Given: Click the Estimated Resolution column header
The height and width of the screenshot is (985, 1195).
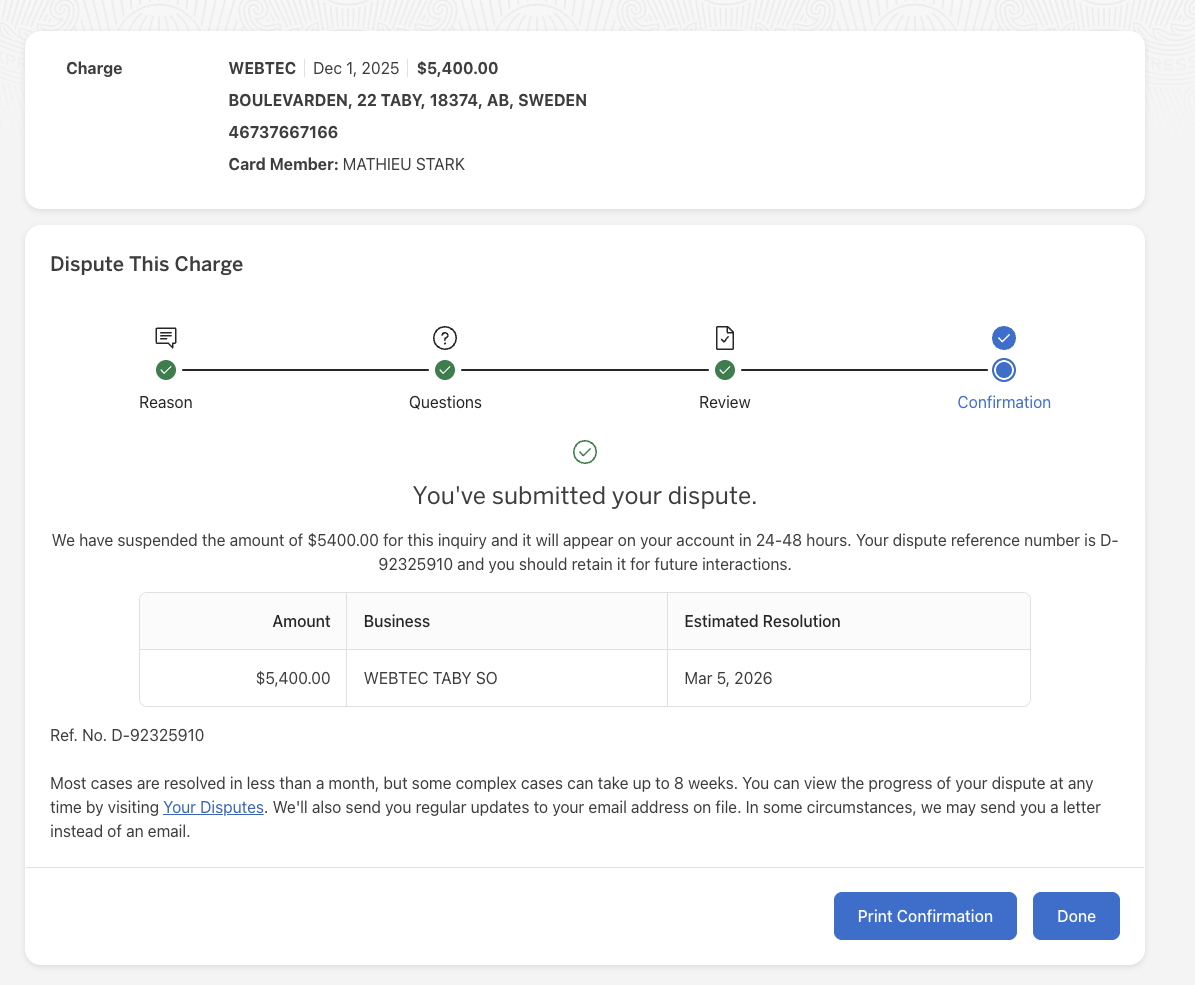Looking at the screenshot, I should pyautogui.click(x=762, y=621).
